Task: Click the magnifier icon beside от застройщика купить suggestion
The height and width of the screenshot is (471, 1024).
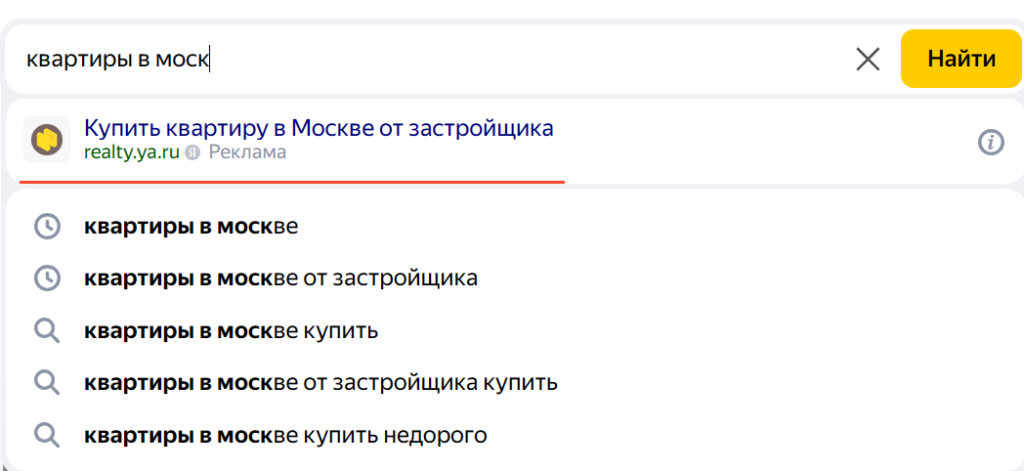Action: click(x=47, y=383)
